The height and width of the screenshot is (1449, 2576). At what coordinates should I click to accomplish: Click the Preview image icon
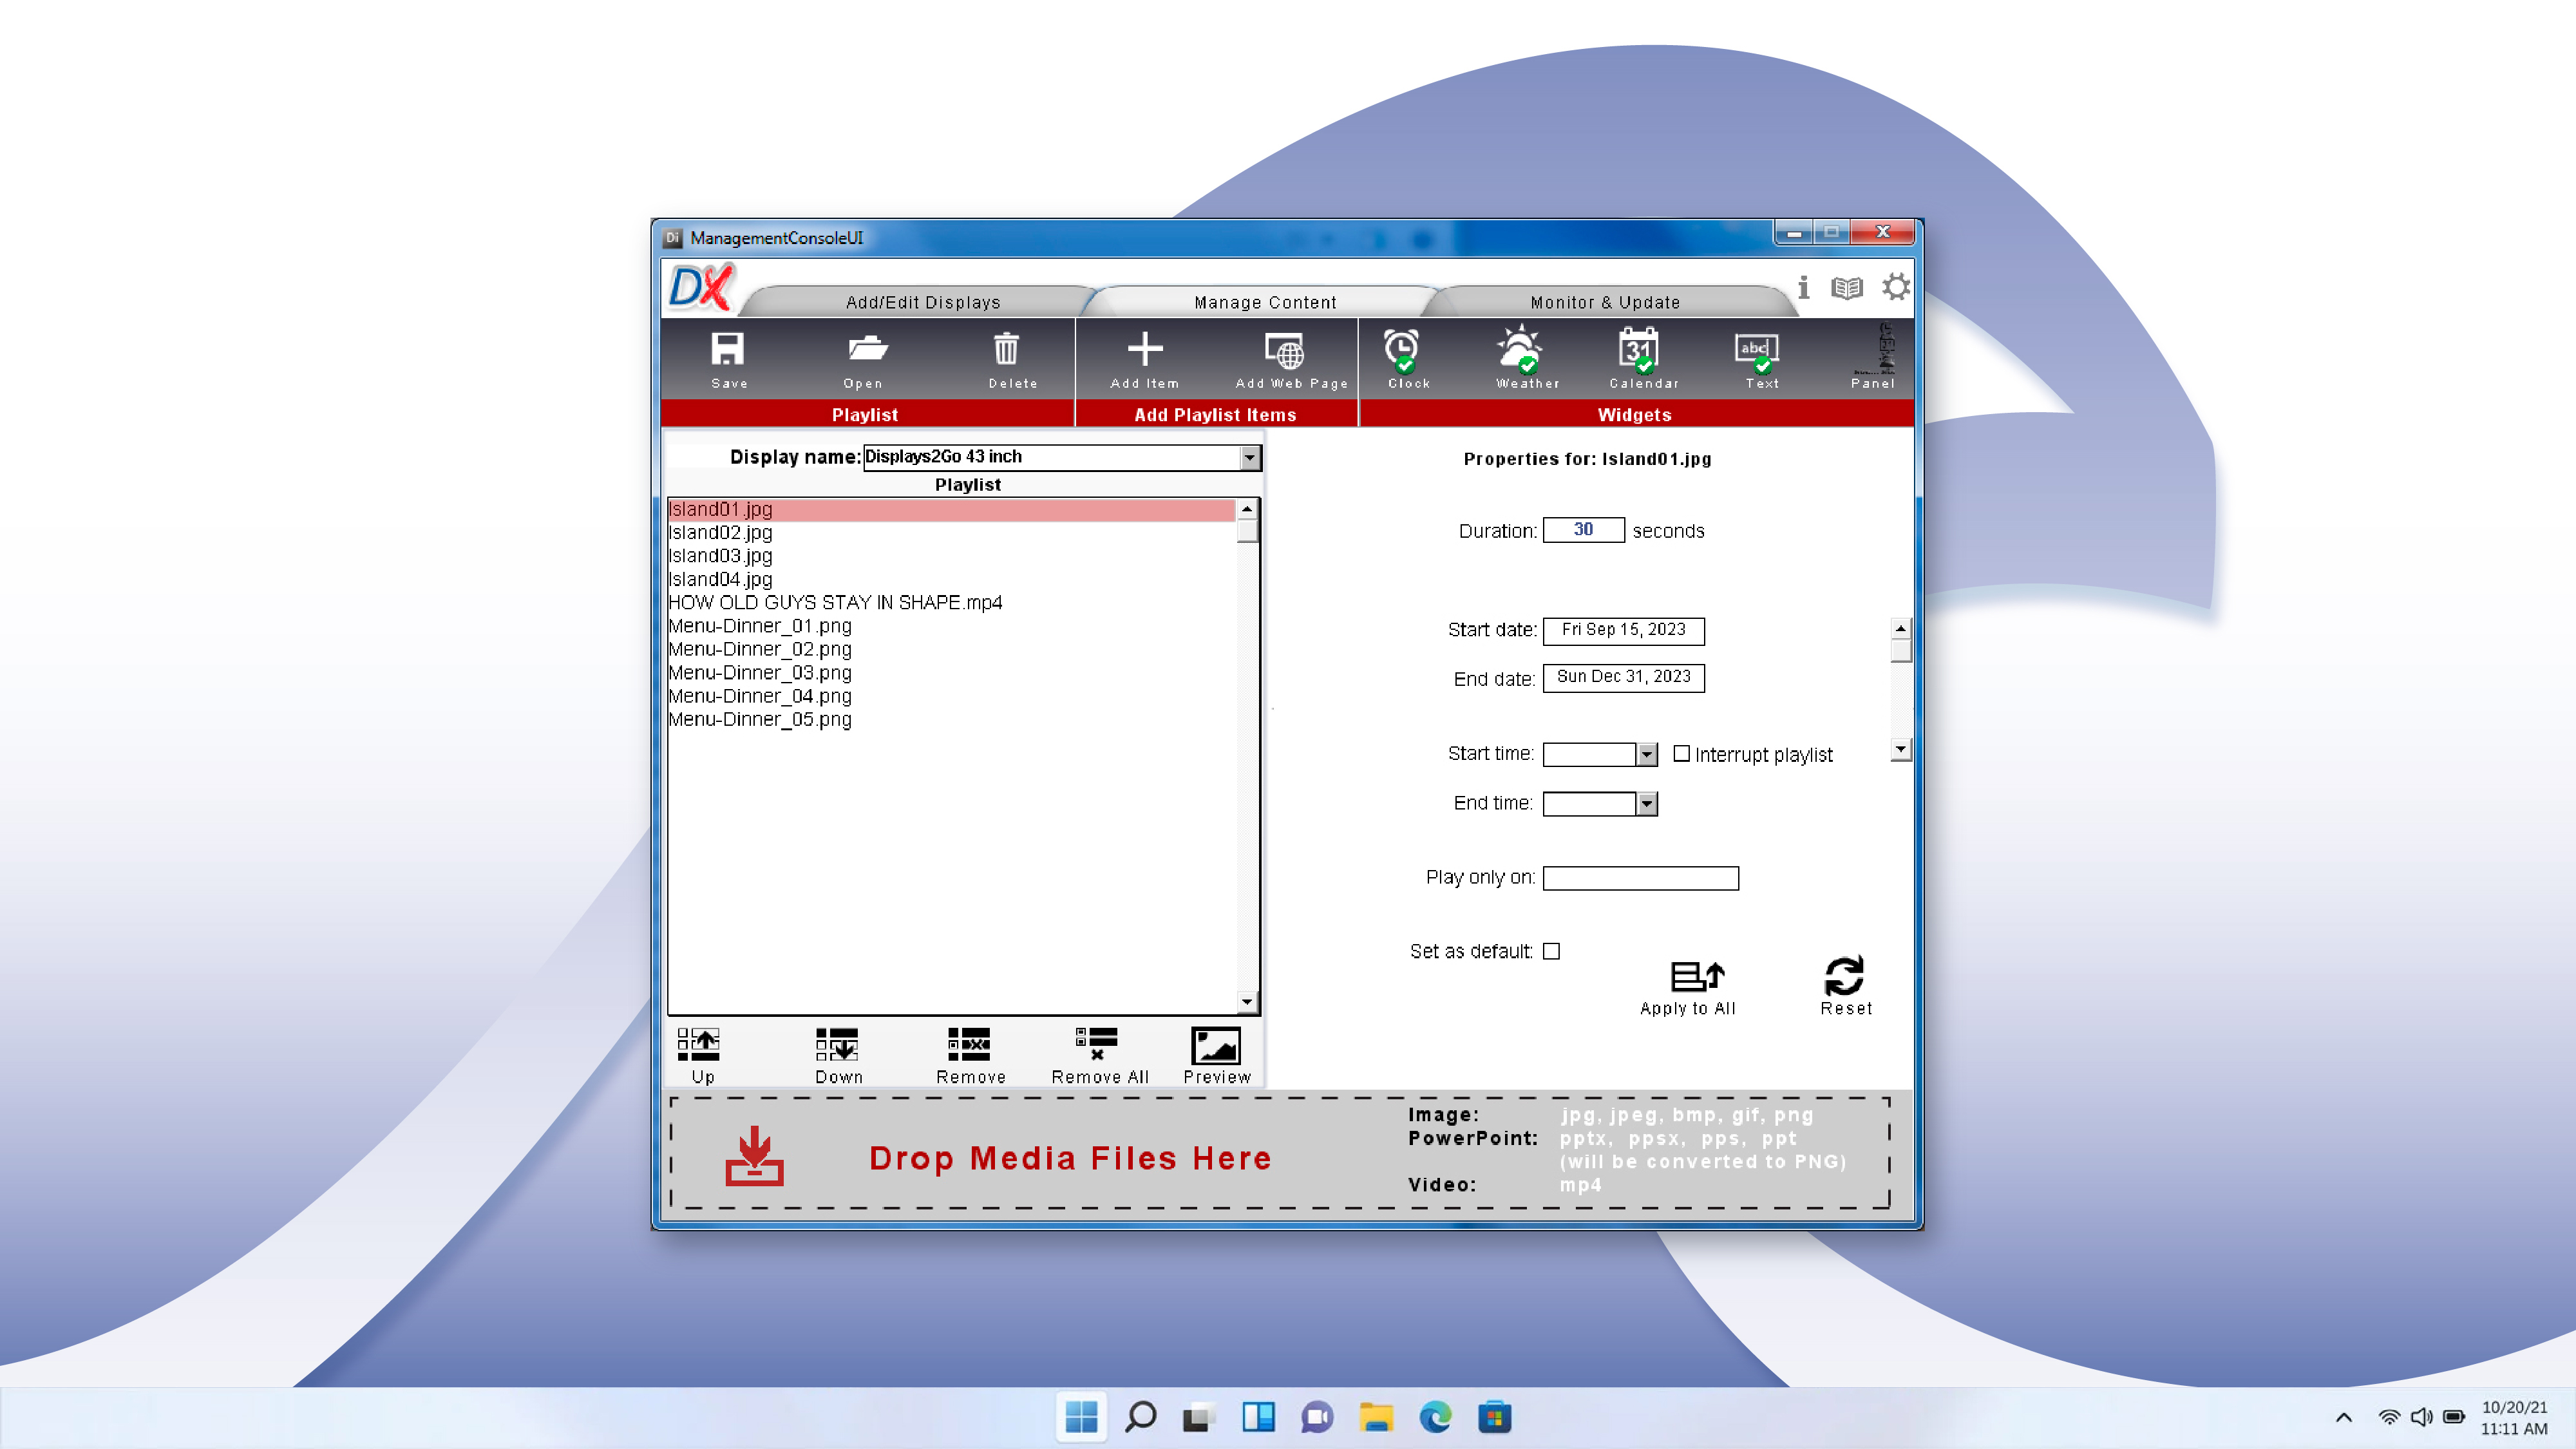pyautogui.click(x=1216, y=1047)
